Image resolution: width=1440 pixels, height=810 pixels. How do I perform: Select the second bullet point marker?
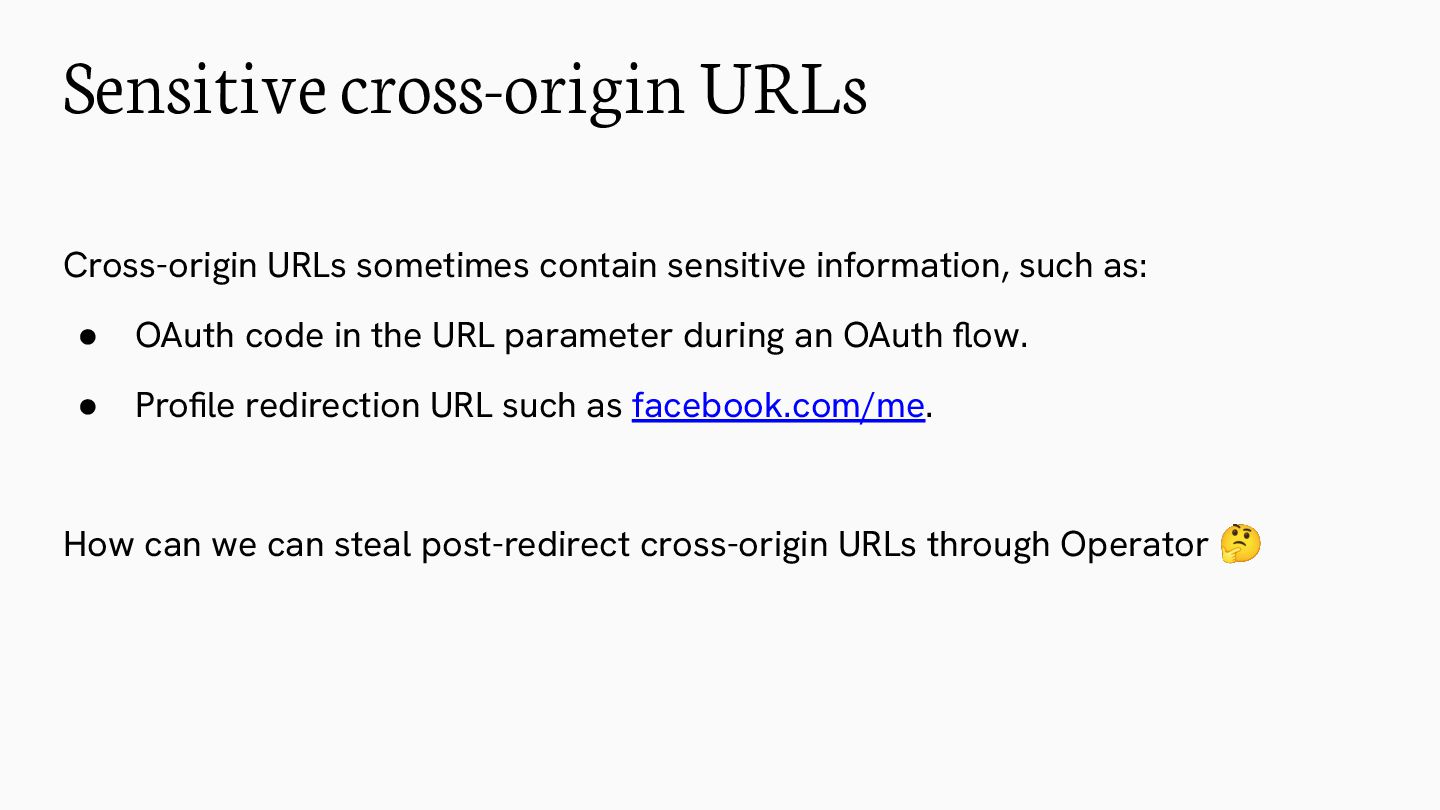pyautogui.click(x=88, y=406)
